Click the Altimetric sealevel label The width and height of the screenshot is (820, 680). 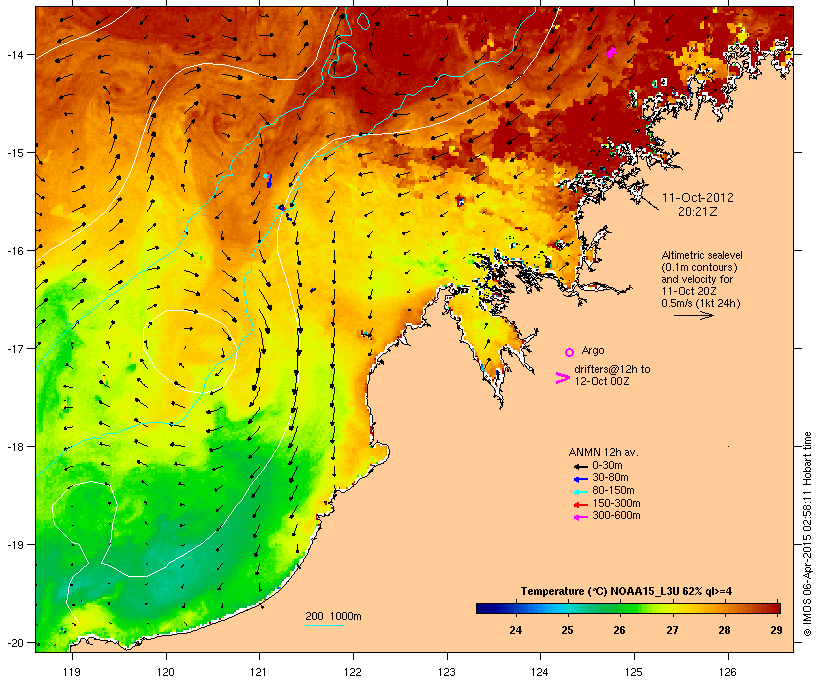click(702, 255)
